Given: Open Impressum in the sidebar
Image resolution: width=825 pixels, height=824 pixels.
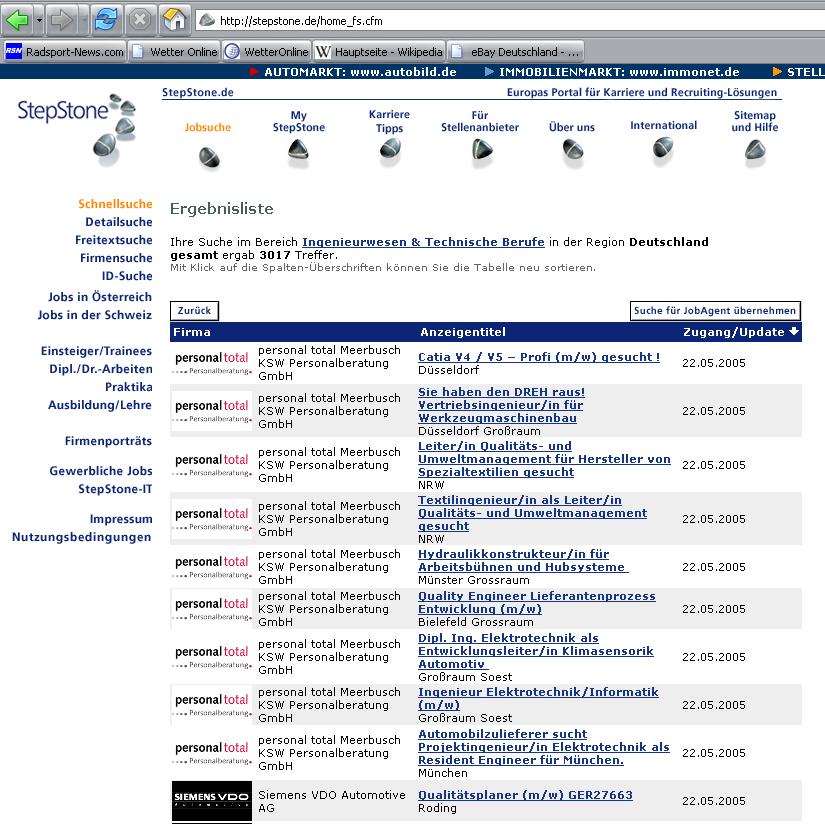Looking at the screenshot, I should coord(121,519).
